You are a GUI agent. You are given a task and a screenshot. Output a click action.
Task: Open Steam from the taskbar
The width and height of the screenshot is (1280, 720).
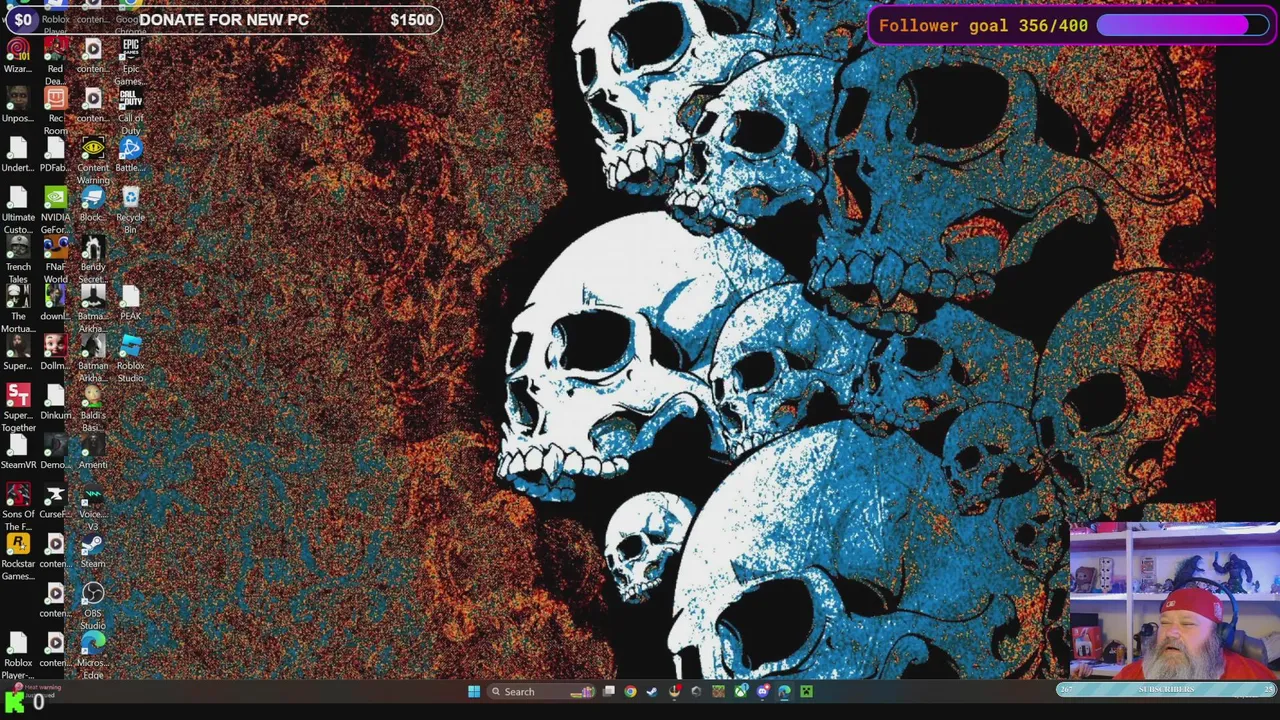(x=652, y=691)
